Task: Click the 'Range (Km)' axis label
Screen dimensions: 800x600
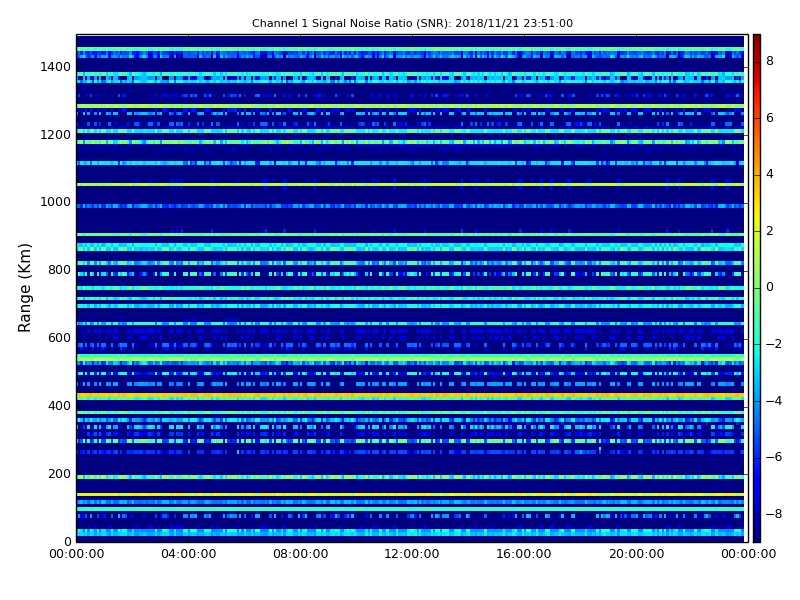Action: (x=24, y=288)
